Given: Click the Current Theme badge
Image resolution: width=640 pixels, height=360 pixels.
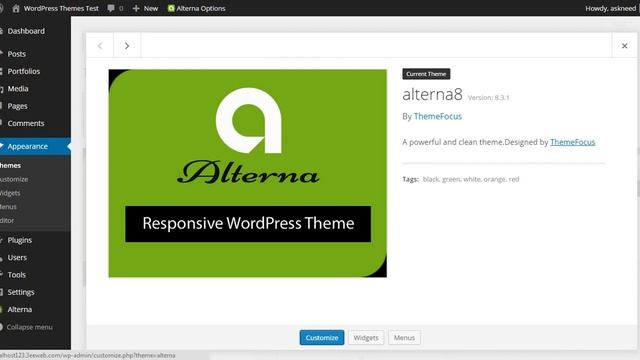Looking at the screenshot, I should (x=426, y=74).
